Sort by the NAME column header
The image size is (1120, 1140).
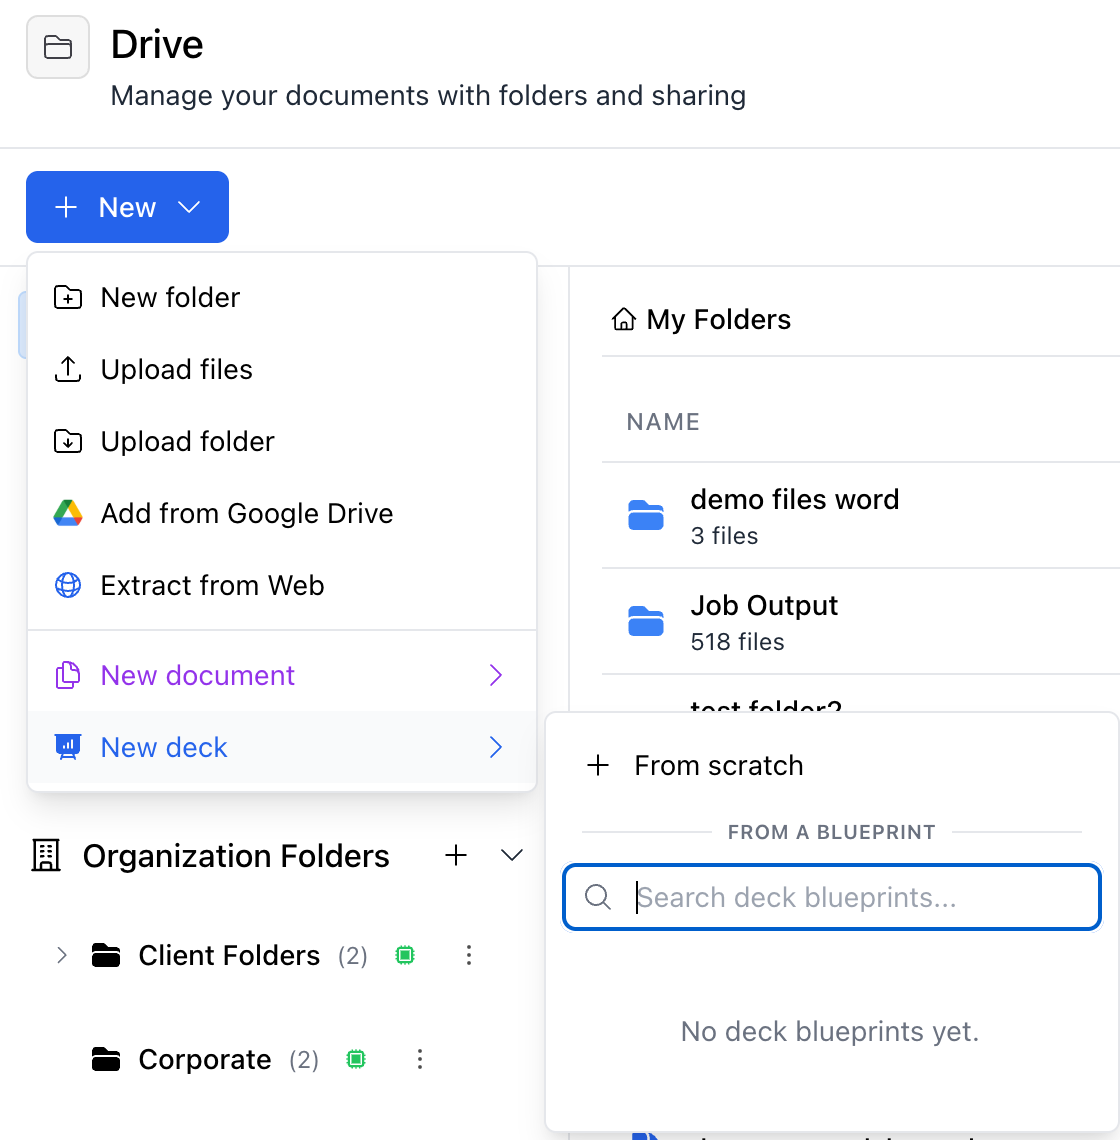pos(663,422)
